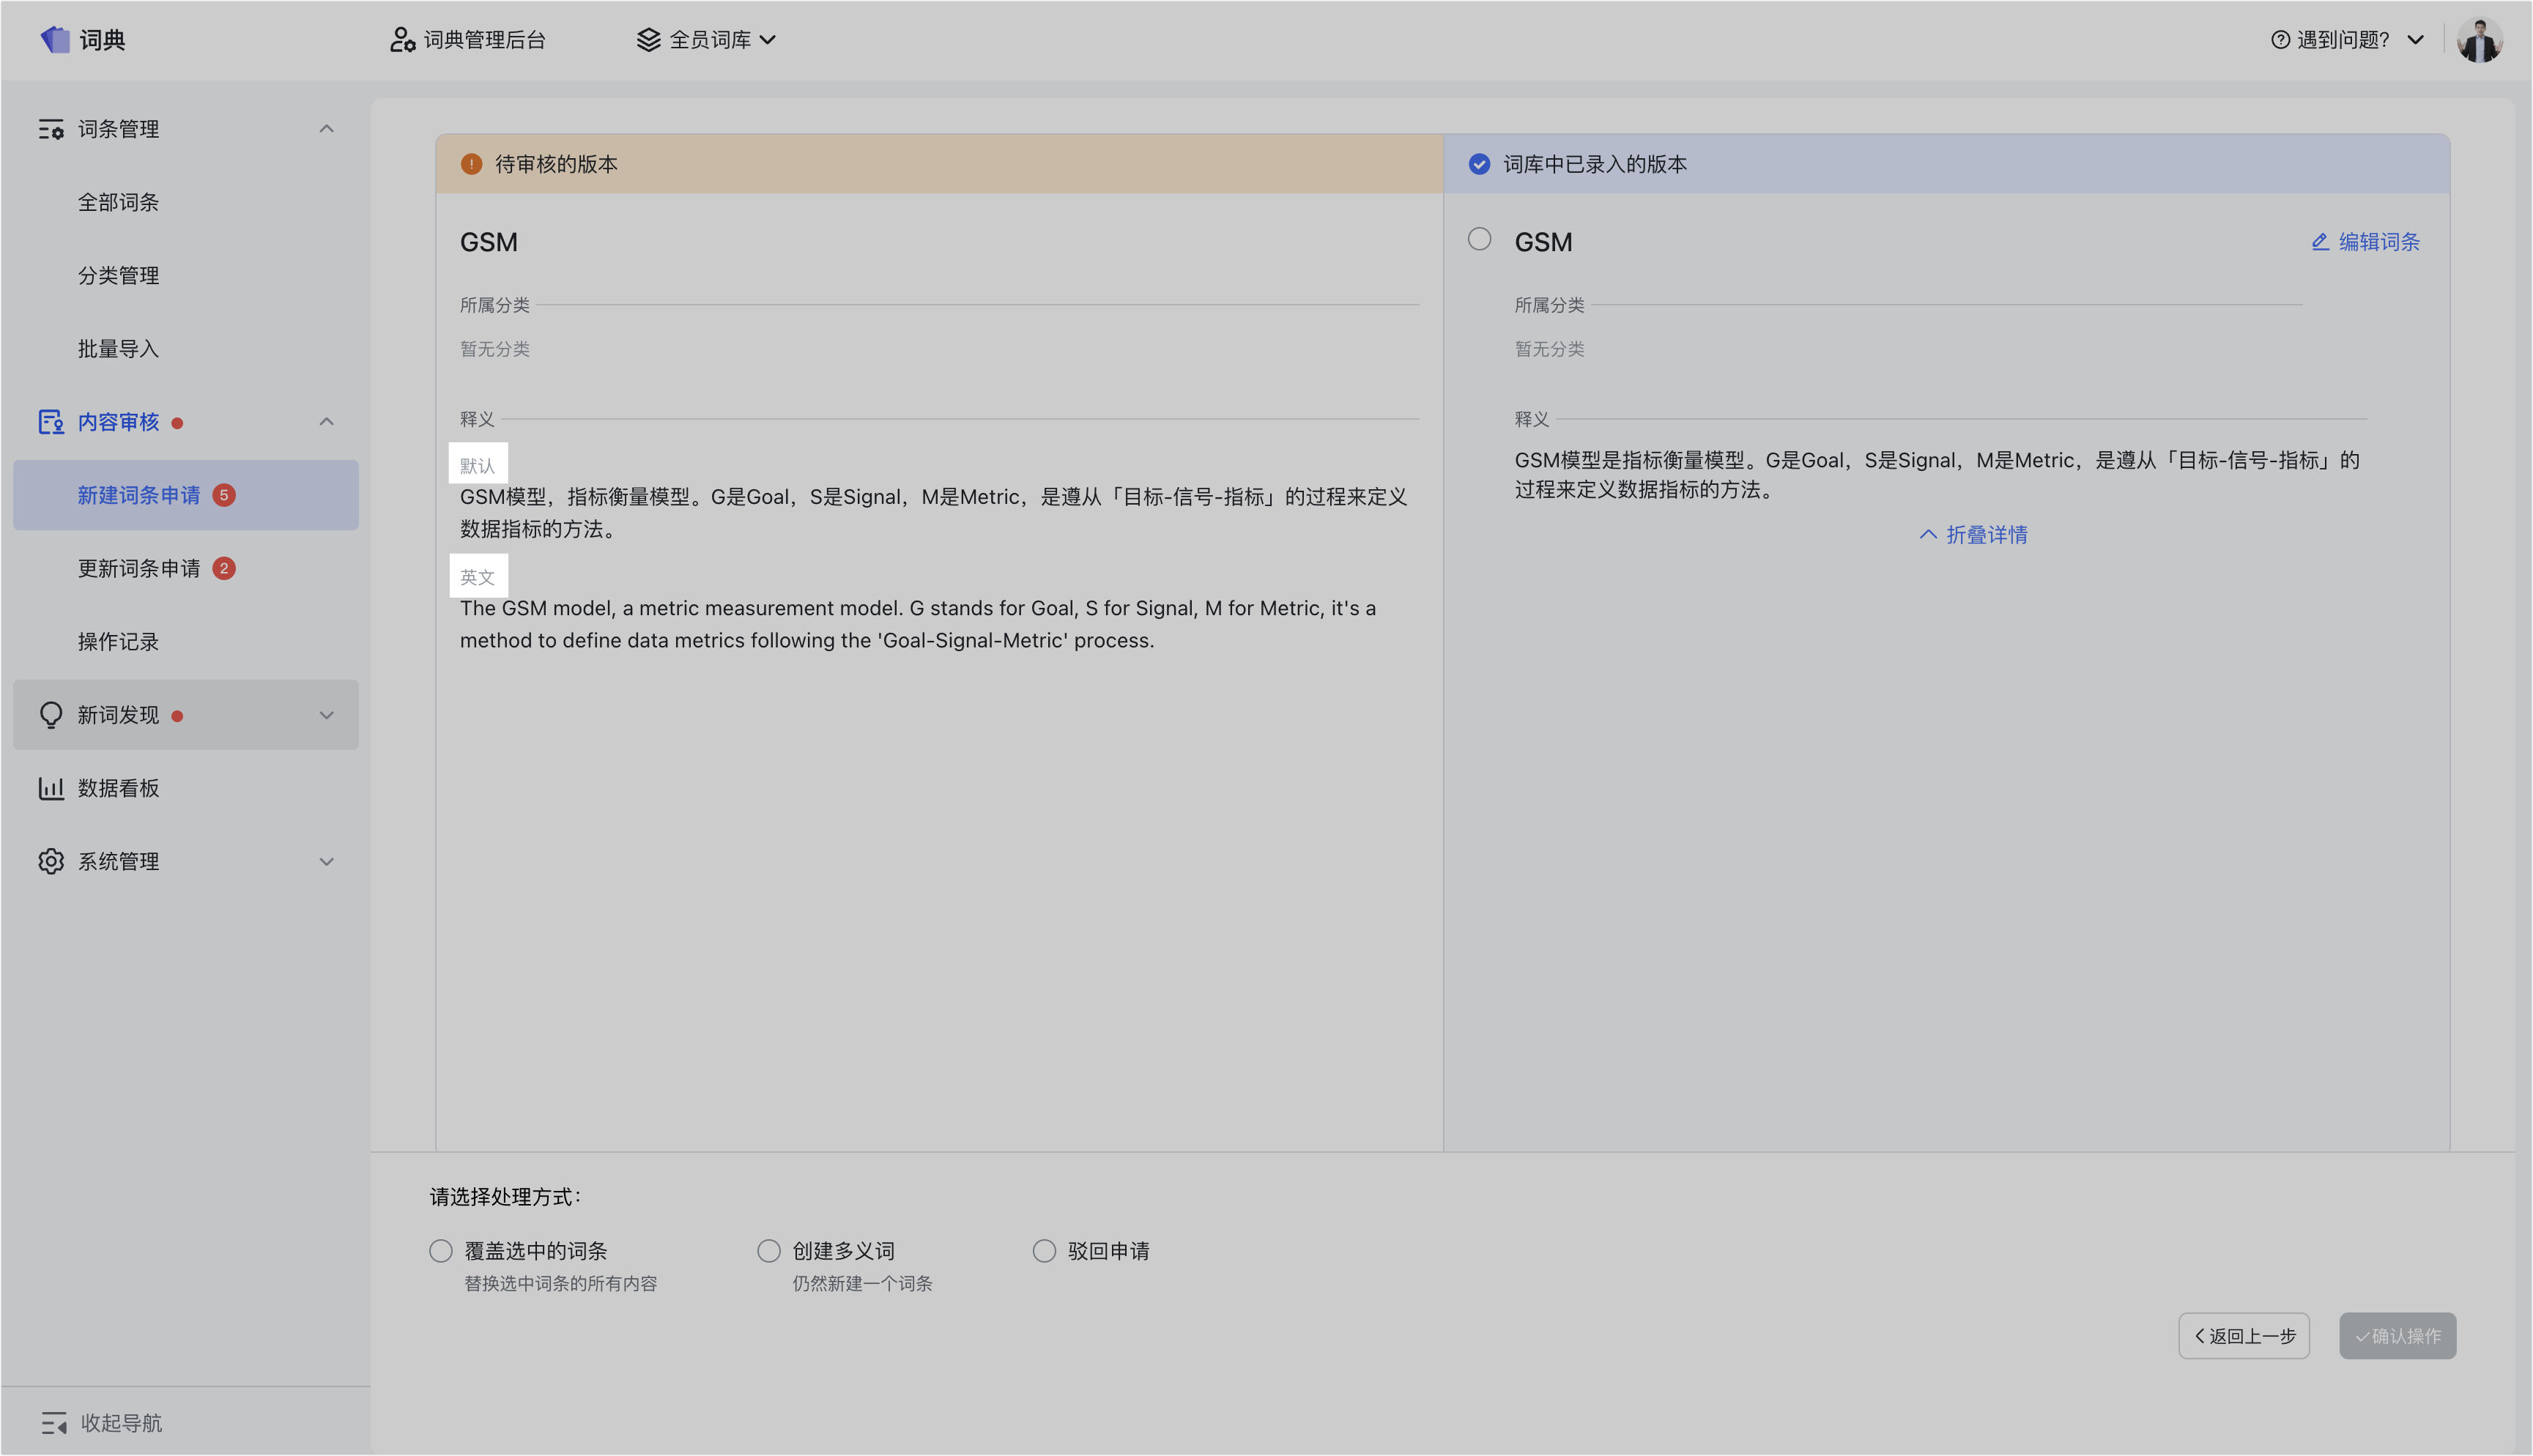Viewport: 2533px width, 1456px height.
Task: Click the 收起导航 collapse icon
Action: (x=54, y=1422)
